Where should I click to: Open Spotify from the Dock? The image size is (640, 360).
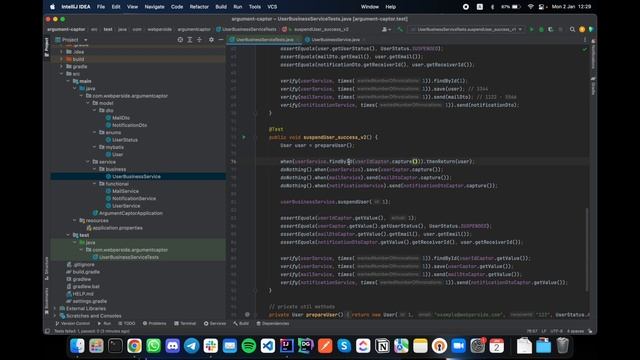tap(249, 346)
